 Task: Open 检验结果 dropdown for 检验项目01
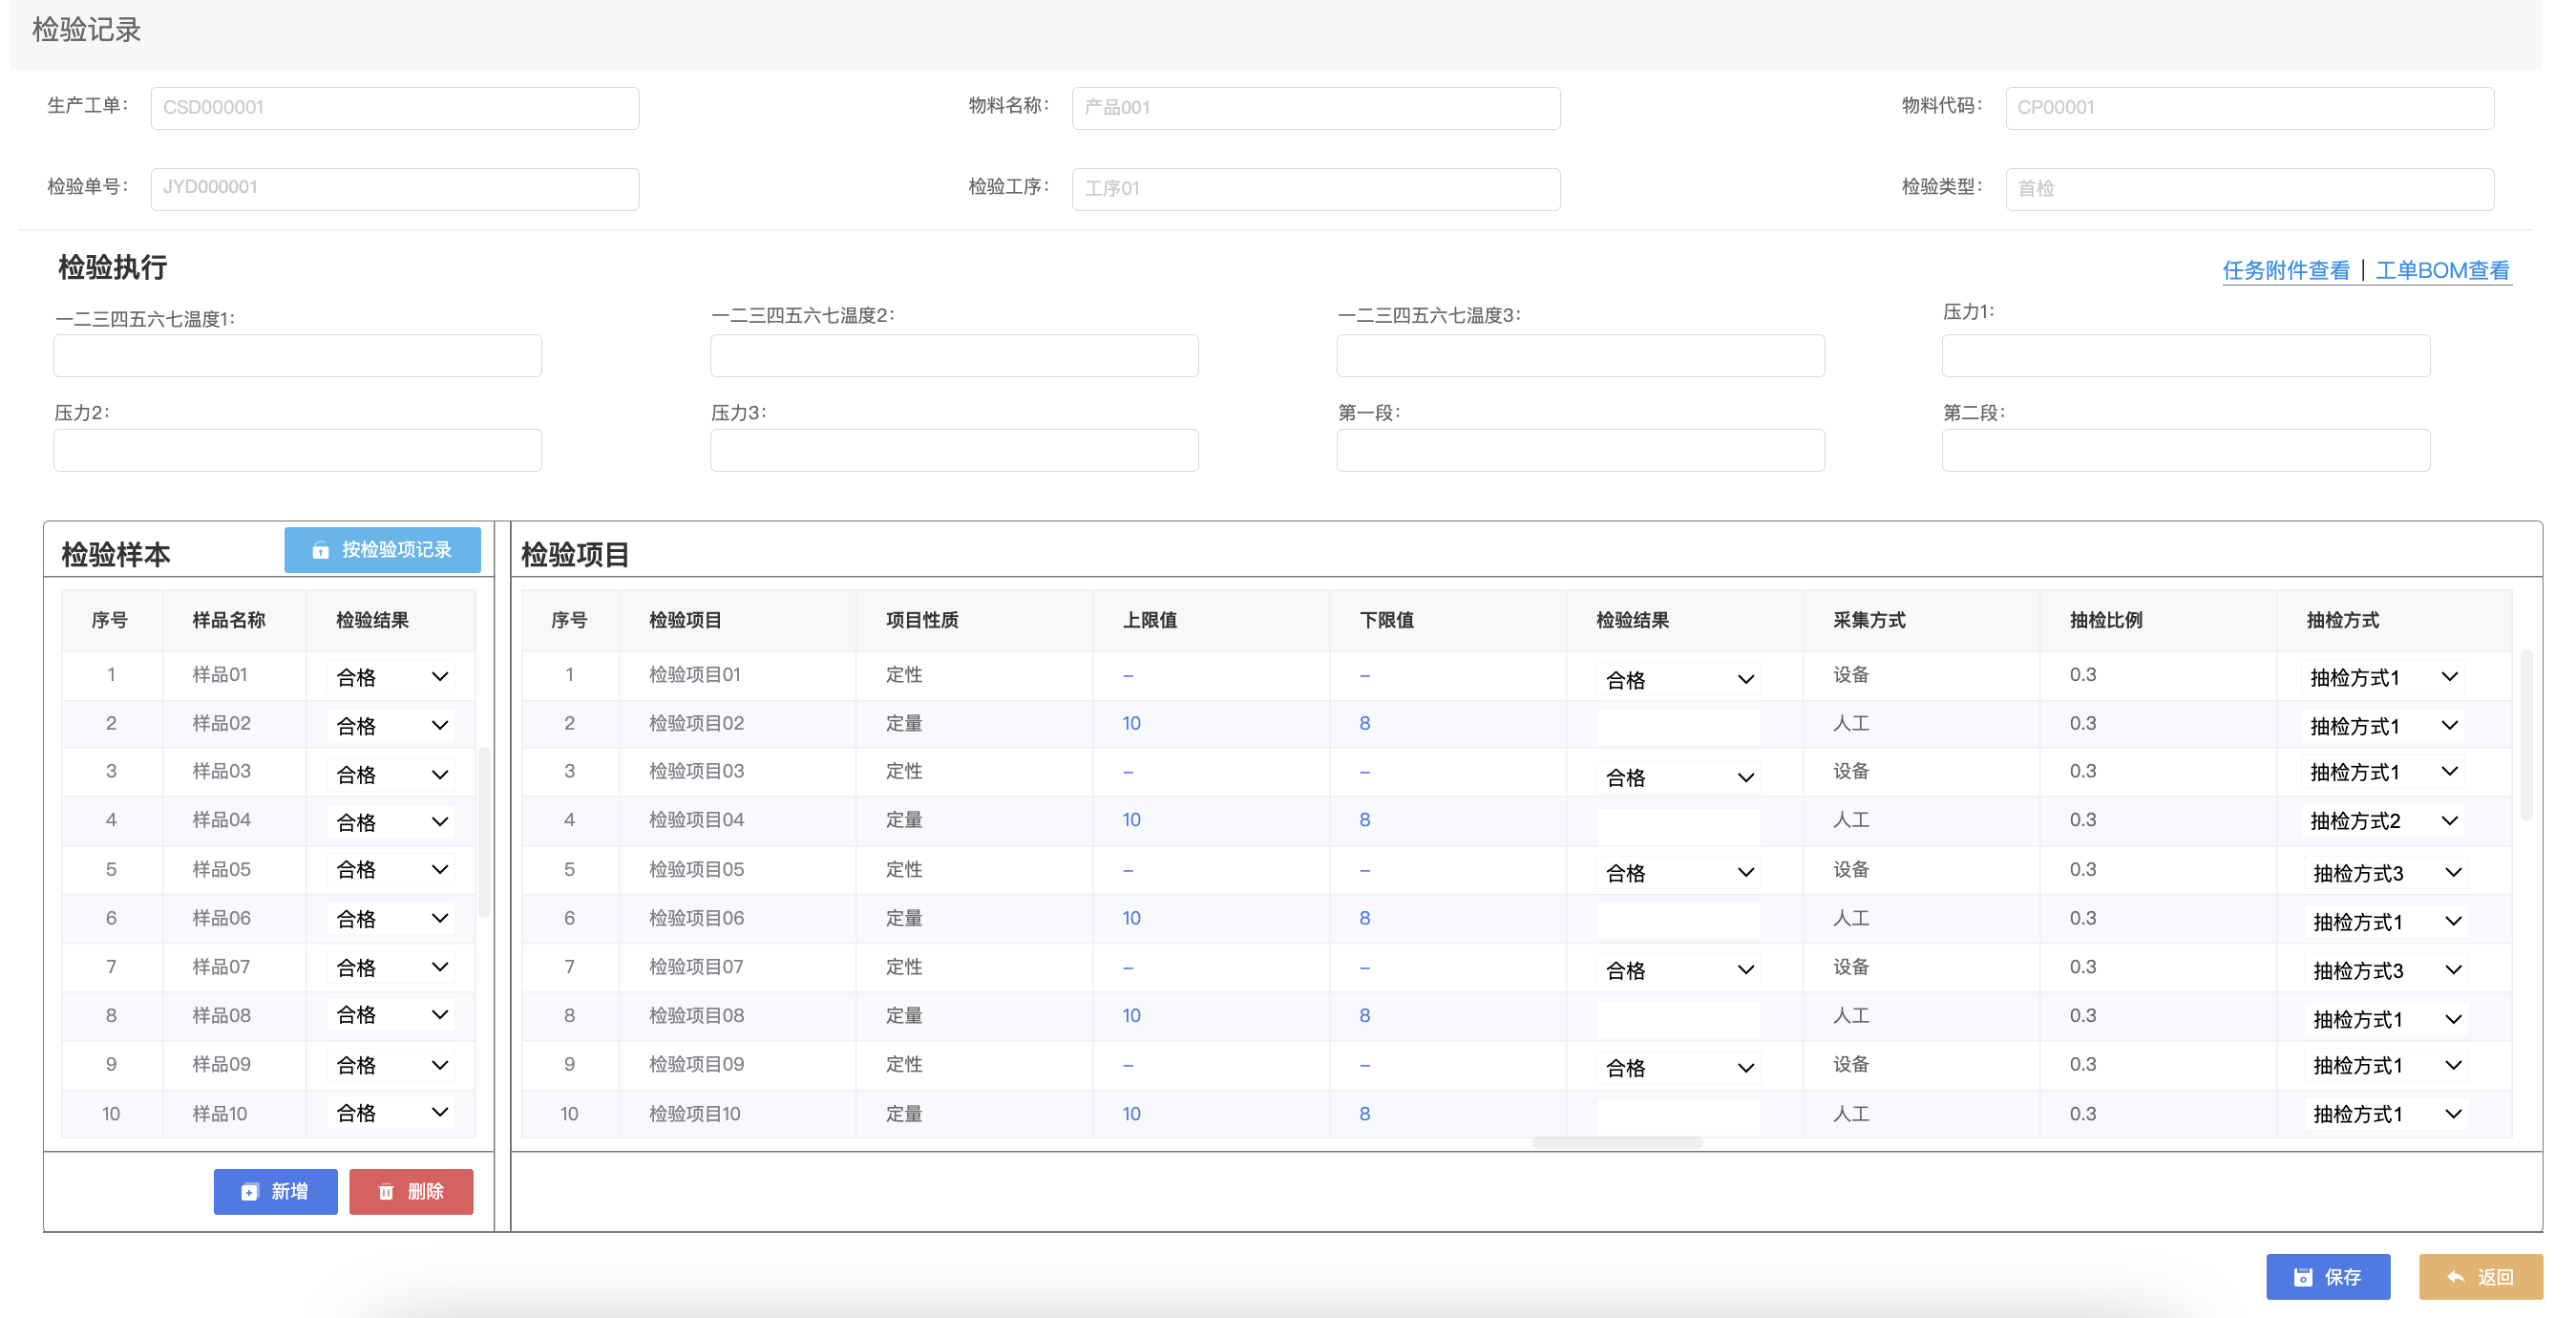pyautogui.click(x=1678, y=680)
